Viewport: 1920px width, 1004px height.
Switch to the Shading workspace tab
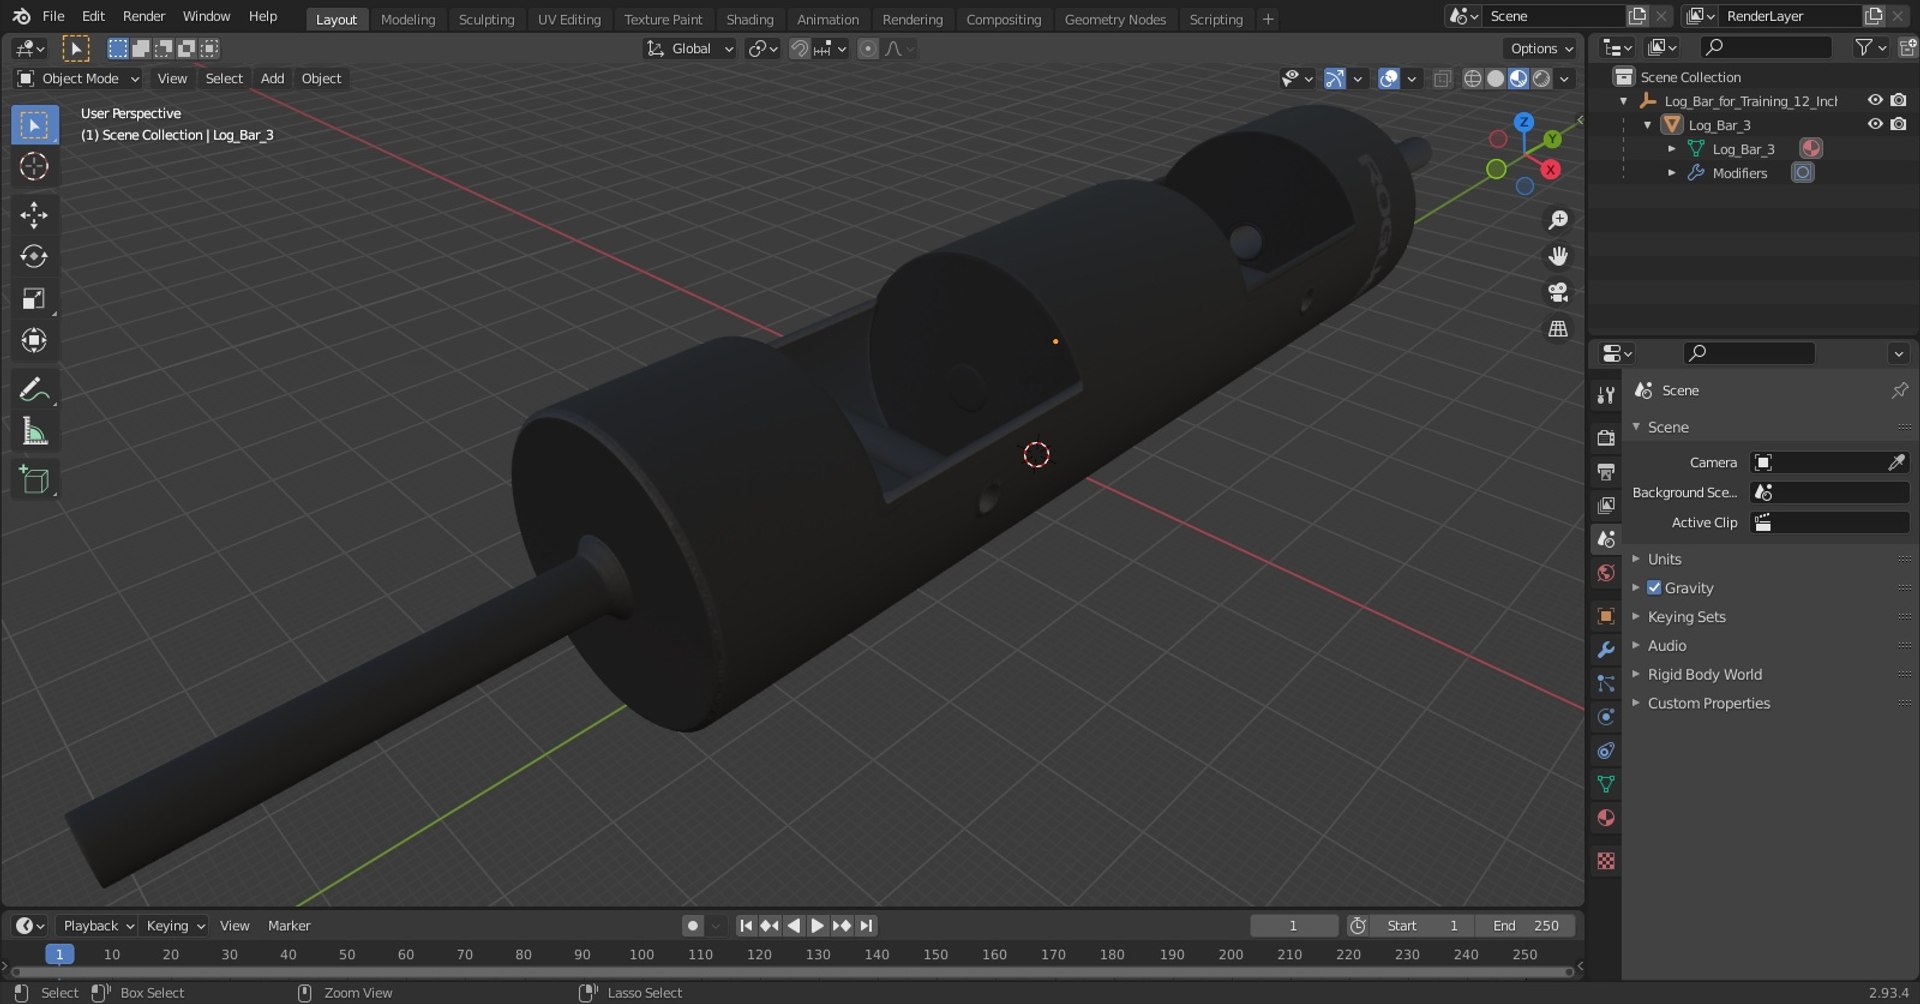click(x=749, y=19)
